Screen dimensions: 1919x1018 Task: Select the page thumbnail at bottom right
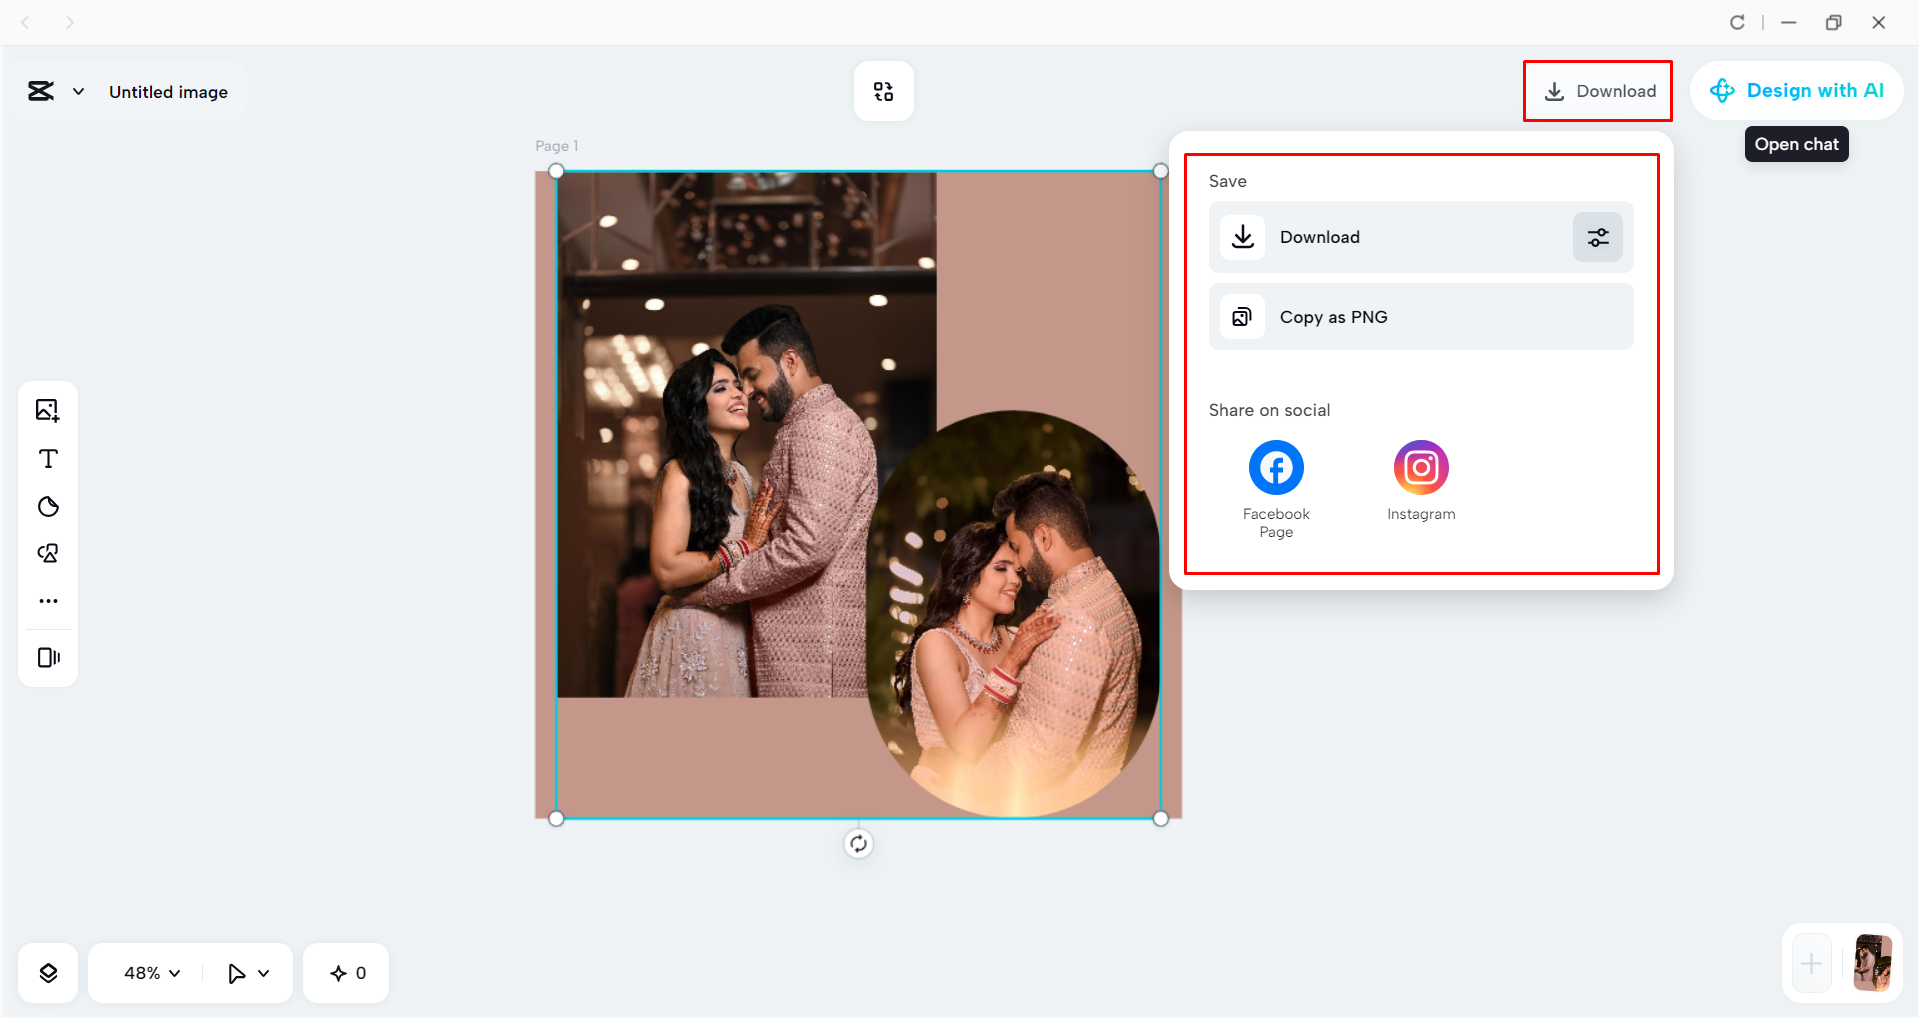coord(1872,963)
